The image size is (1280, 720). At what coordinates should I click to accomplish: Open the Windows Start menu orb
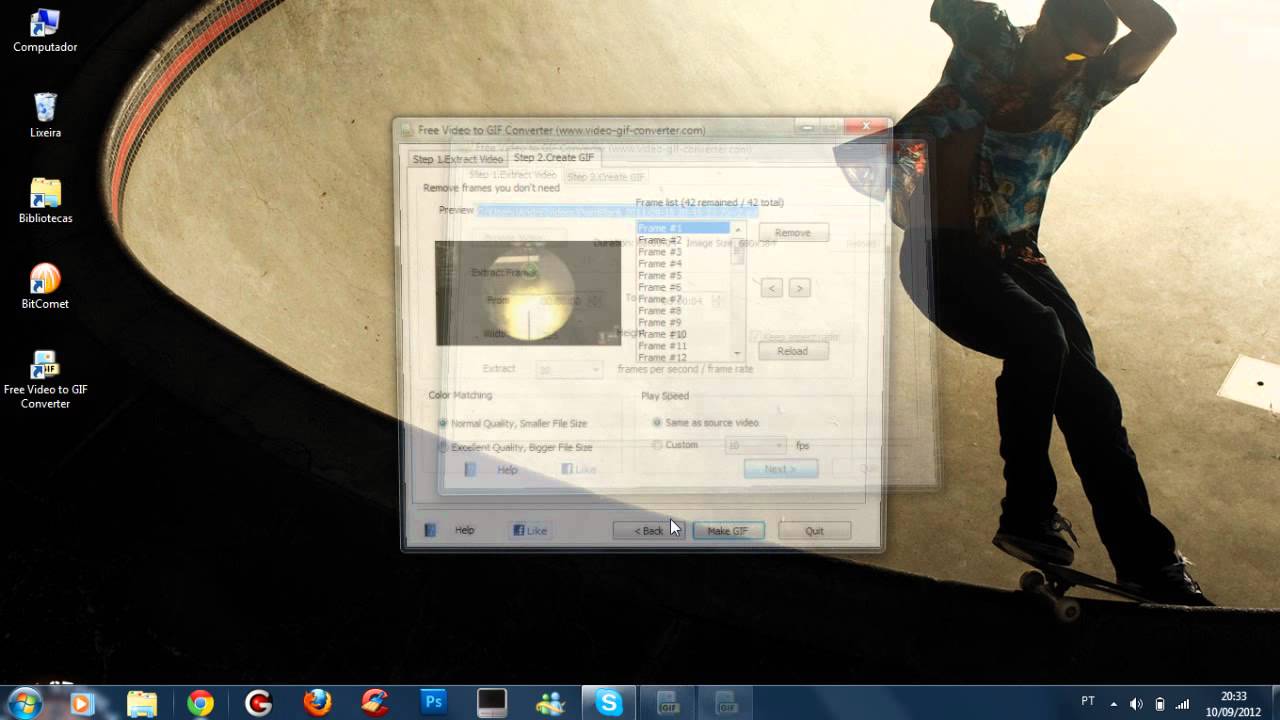tap(24, 703)
